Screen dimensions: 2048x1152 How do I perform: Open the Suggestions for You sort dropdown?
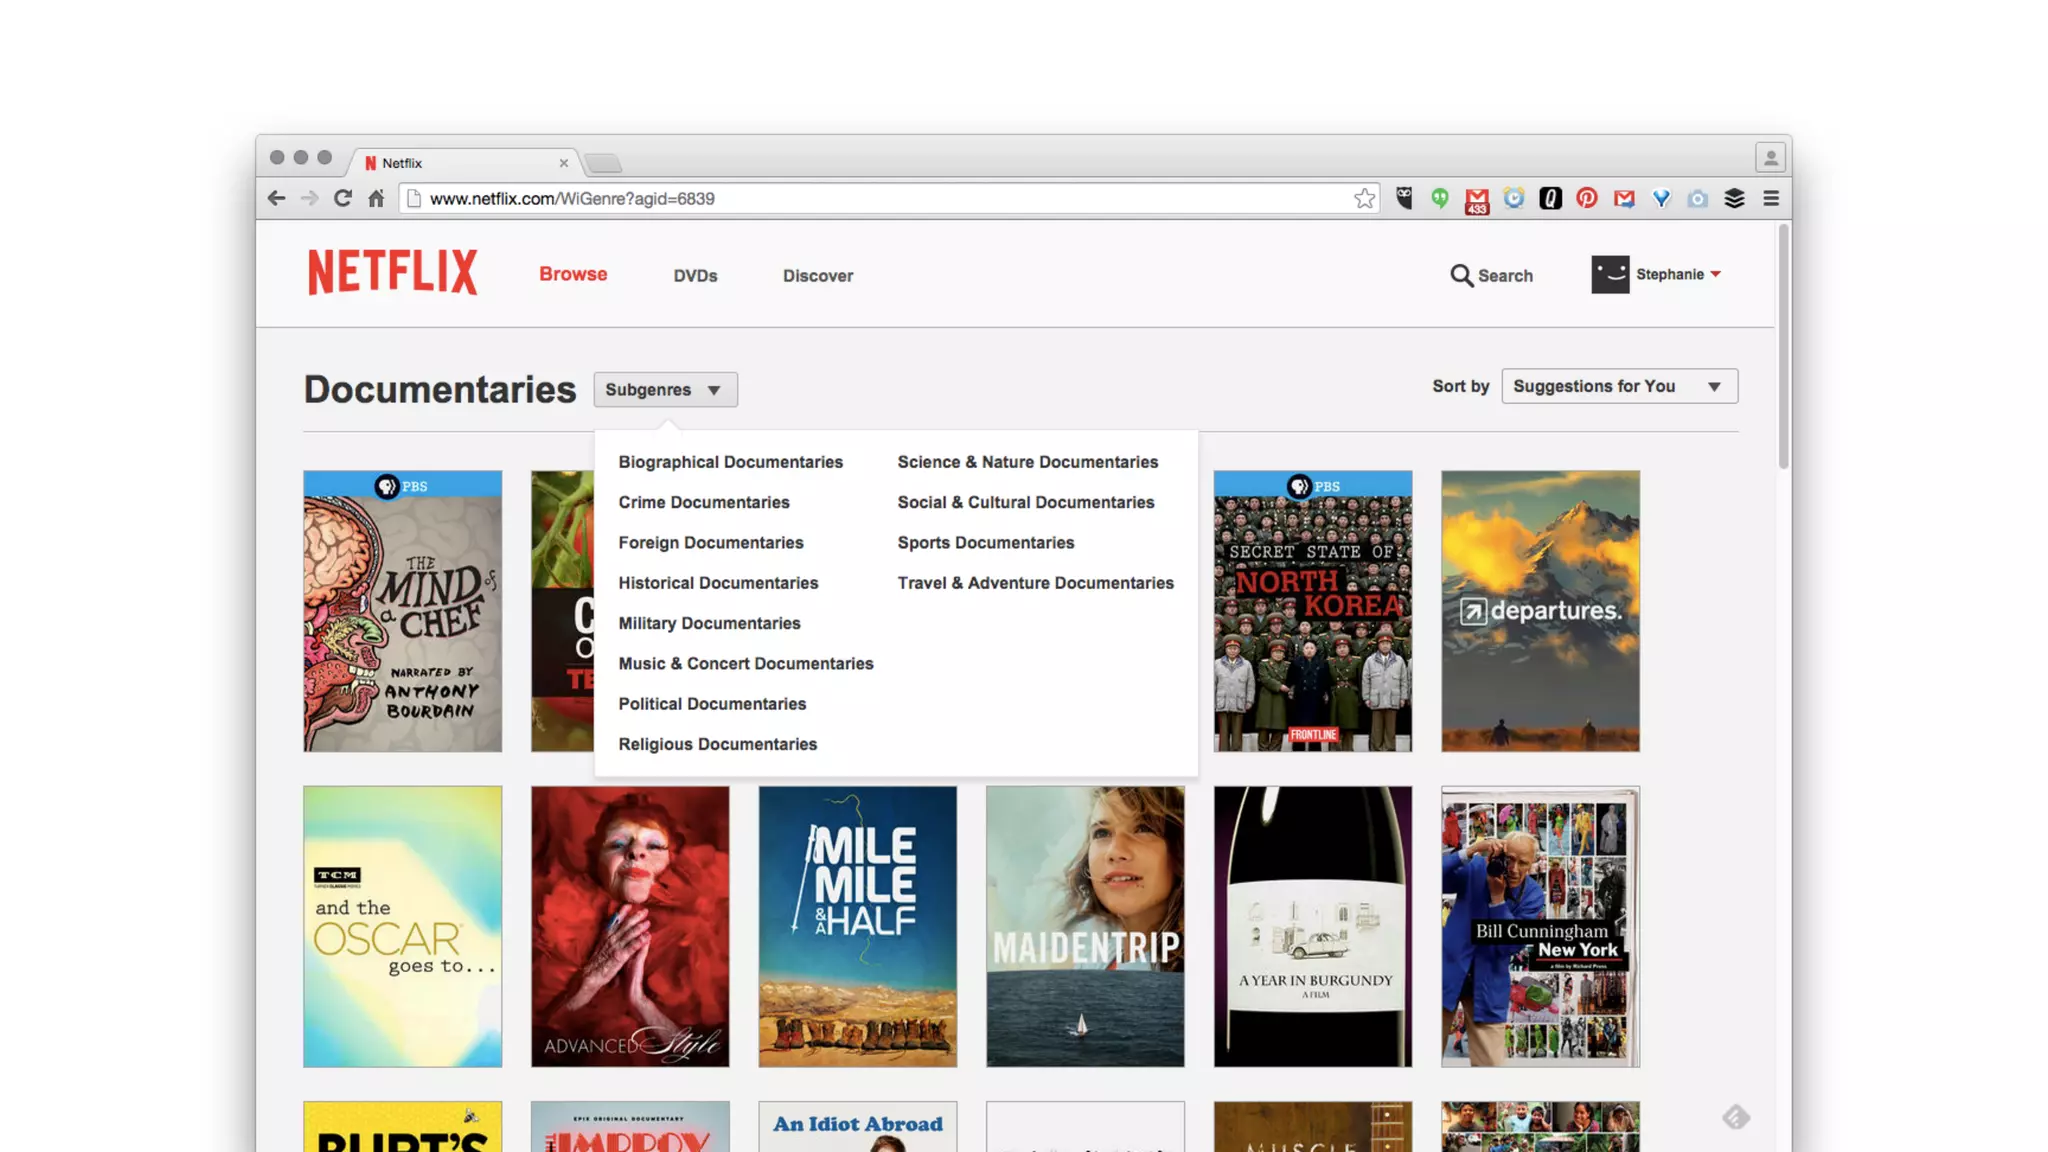point(1619,386)
